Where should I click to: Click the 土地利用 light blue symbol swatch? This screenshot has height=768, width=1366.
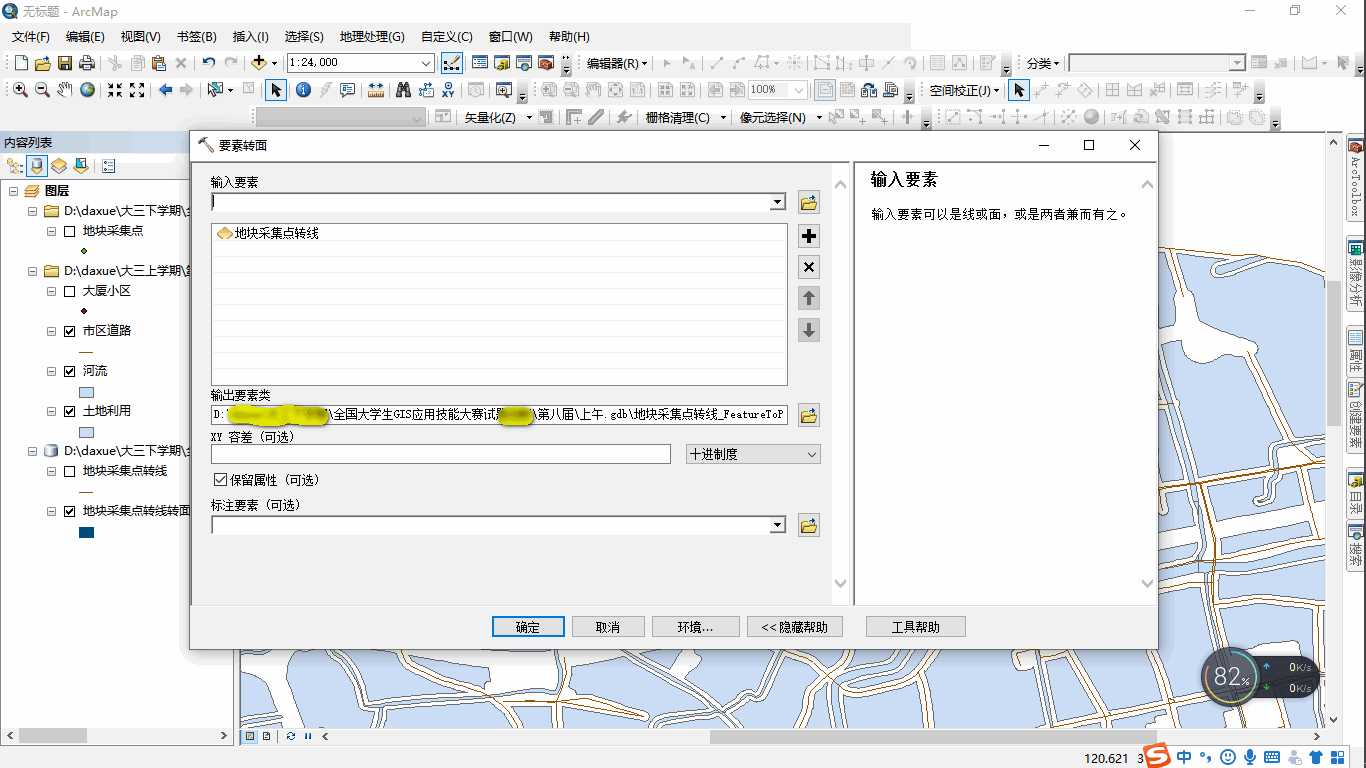86,433
